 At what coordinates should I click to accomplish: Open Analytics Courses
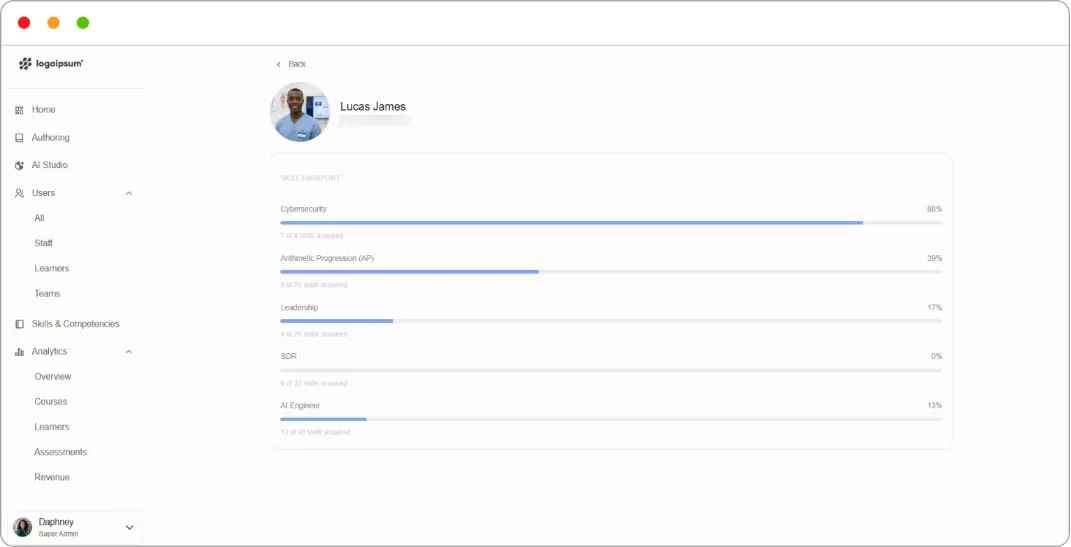click(x=51, y=402)
